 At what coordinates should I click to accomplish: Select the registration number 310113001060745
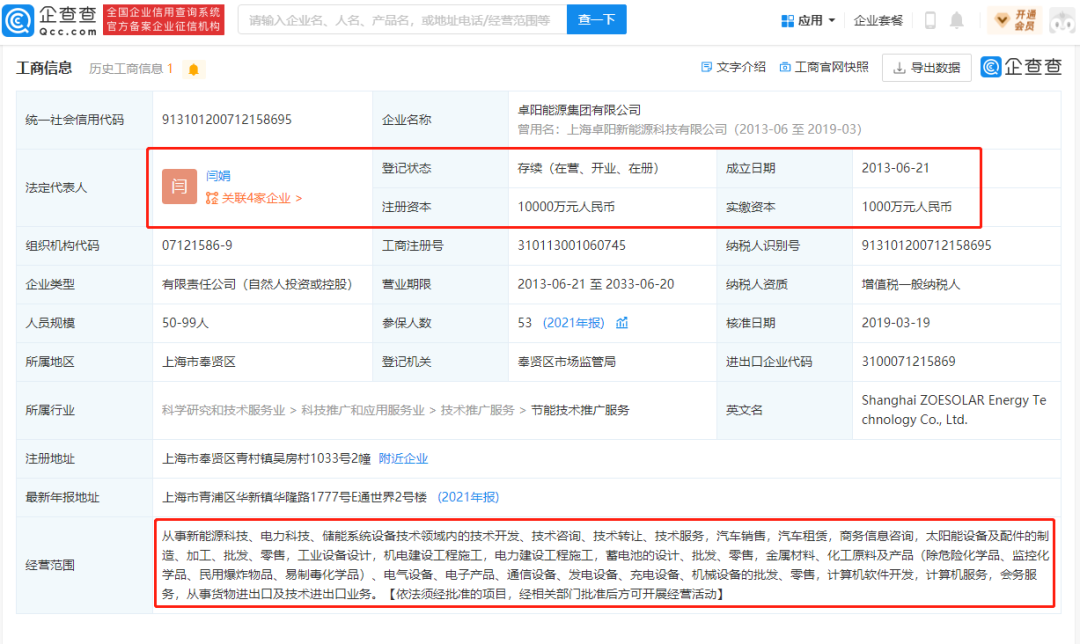pos(572,246)
